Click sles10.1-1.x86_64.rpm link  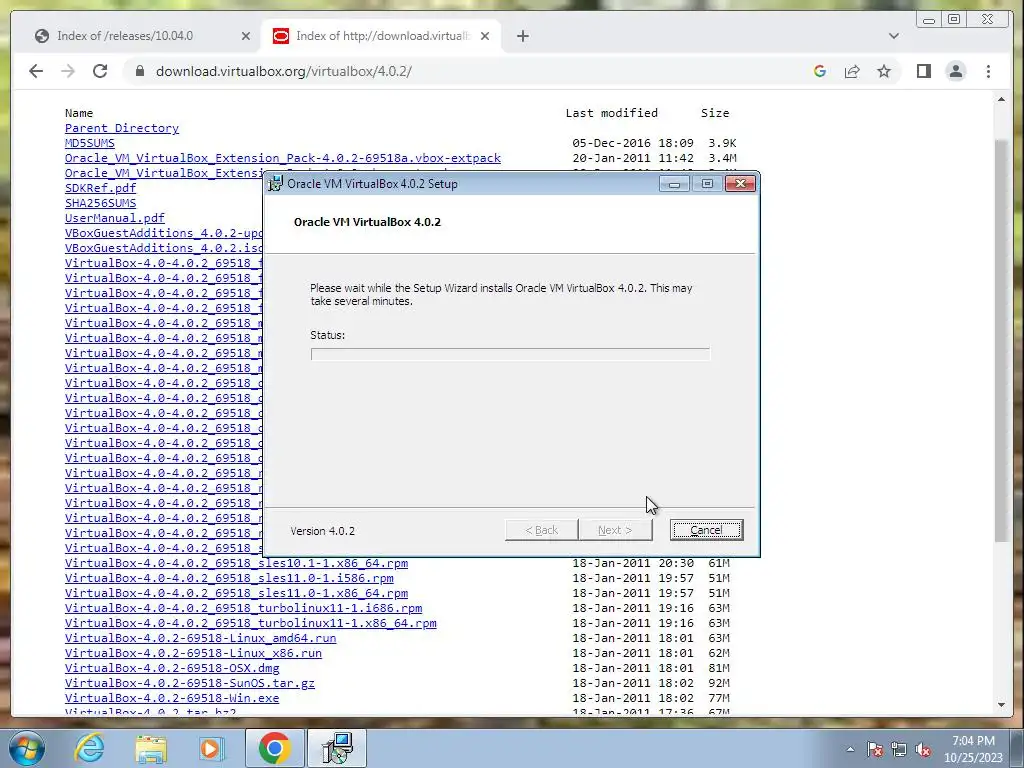point(236,563)
